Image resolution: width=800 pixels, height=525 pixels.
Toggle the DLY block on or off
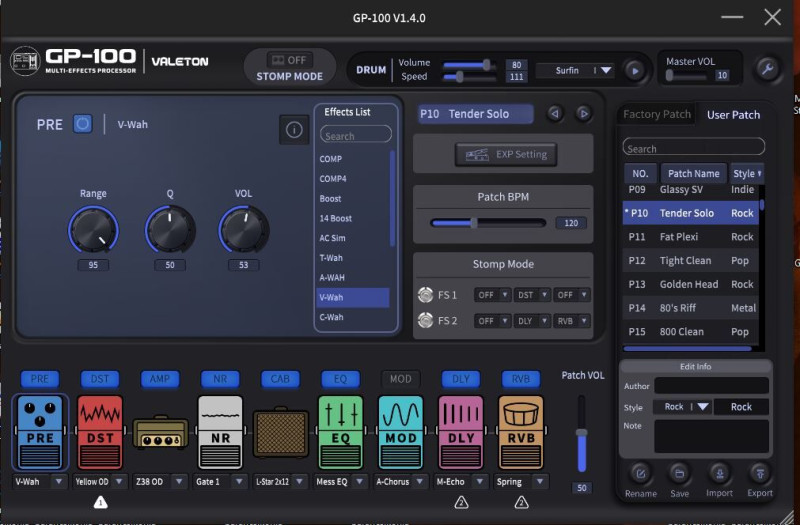click(461, 379)
